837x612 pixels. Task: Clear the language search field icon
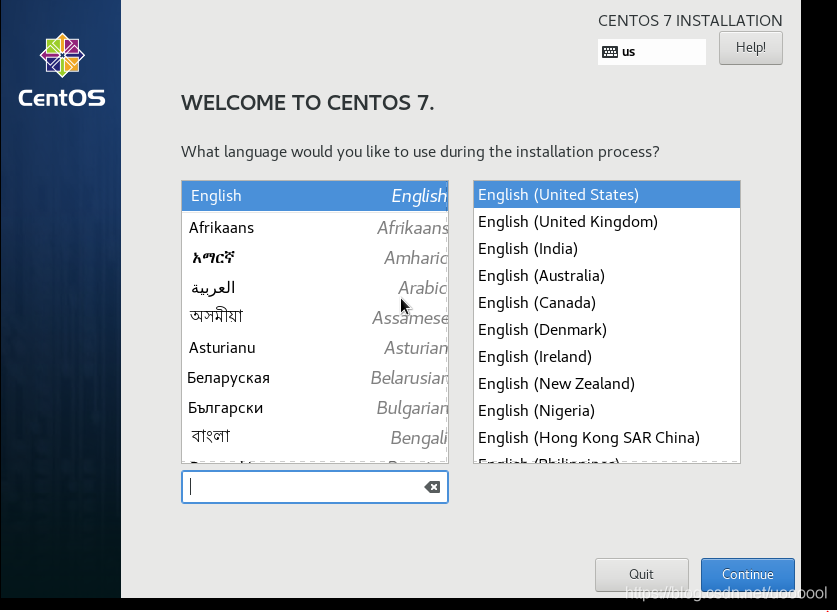click(432, 487)
